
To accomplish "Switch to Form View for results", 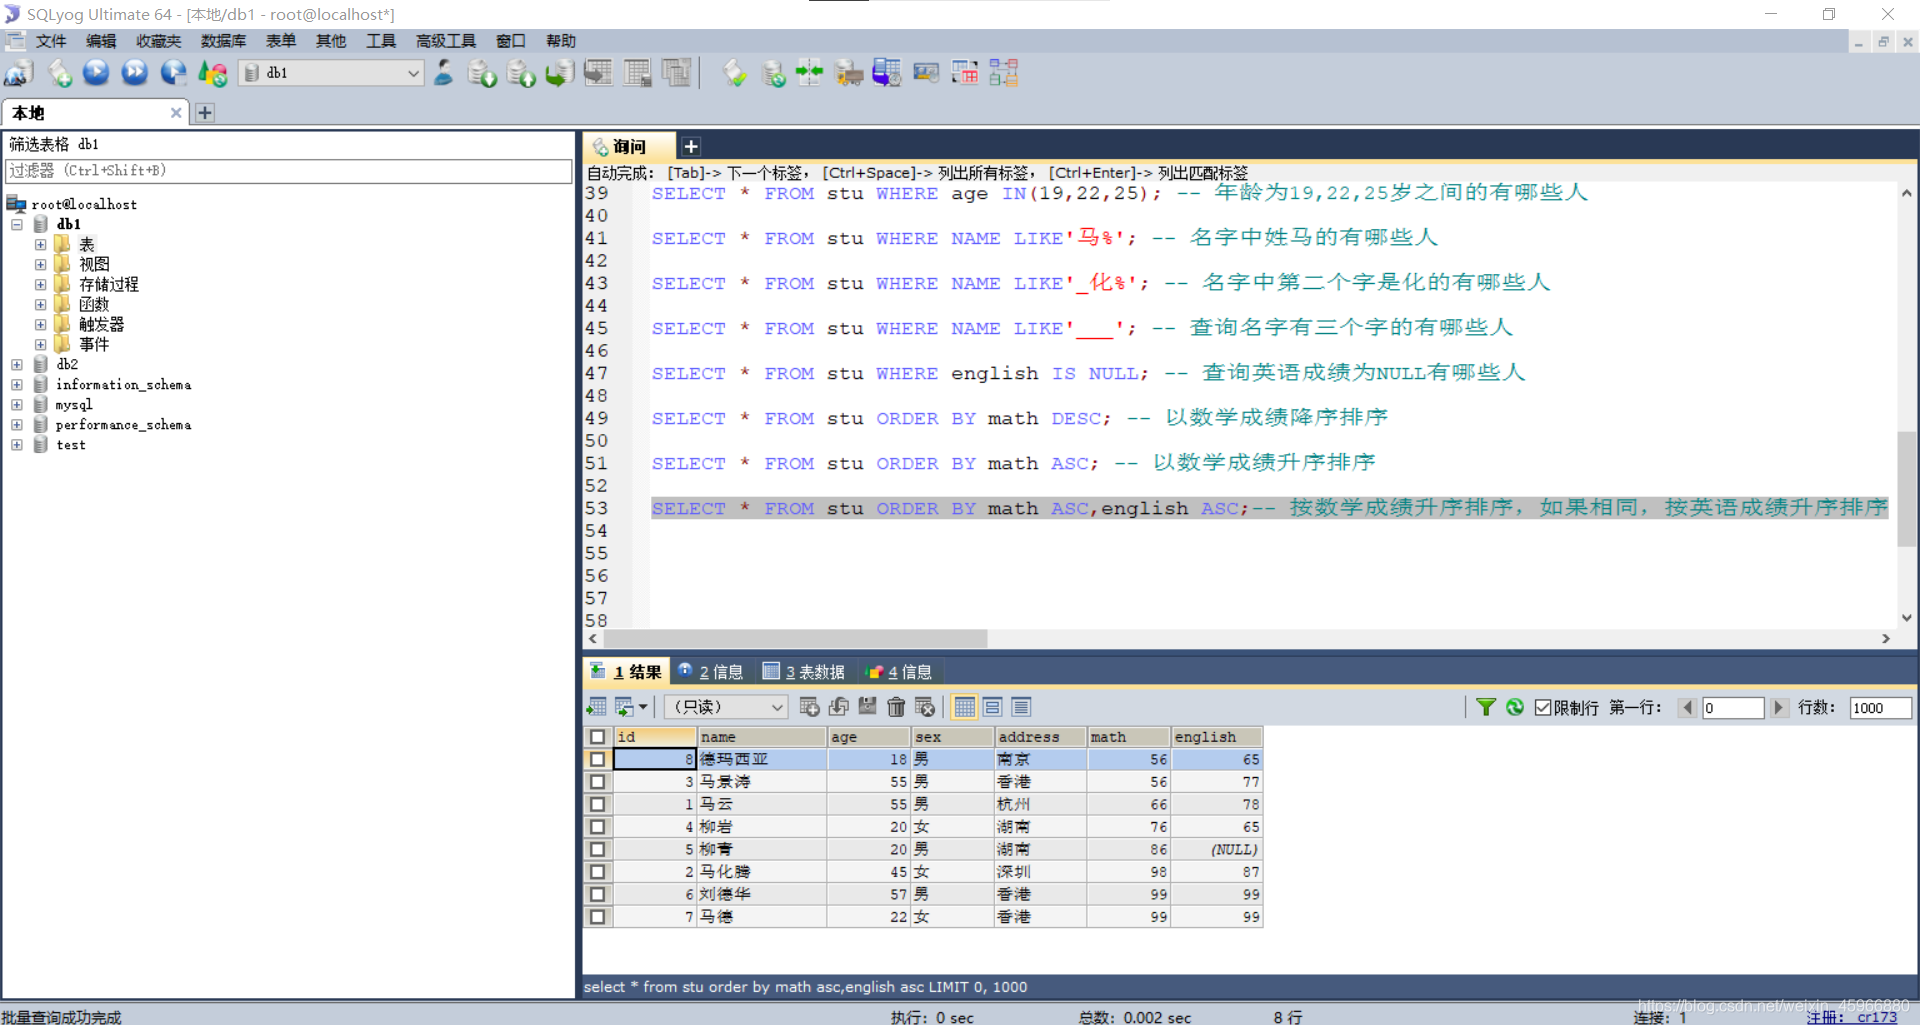I will 993,707.
